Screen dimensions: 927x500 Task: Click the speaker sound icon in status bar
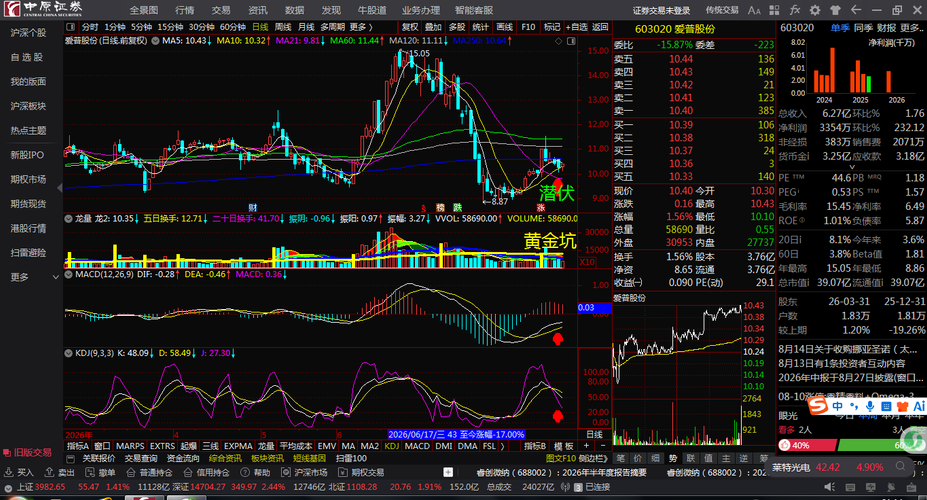829,487
